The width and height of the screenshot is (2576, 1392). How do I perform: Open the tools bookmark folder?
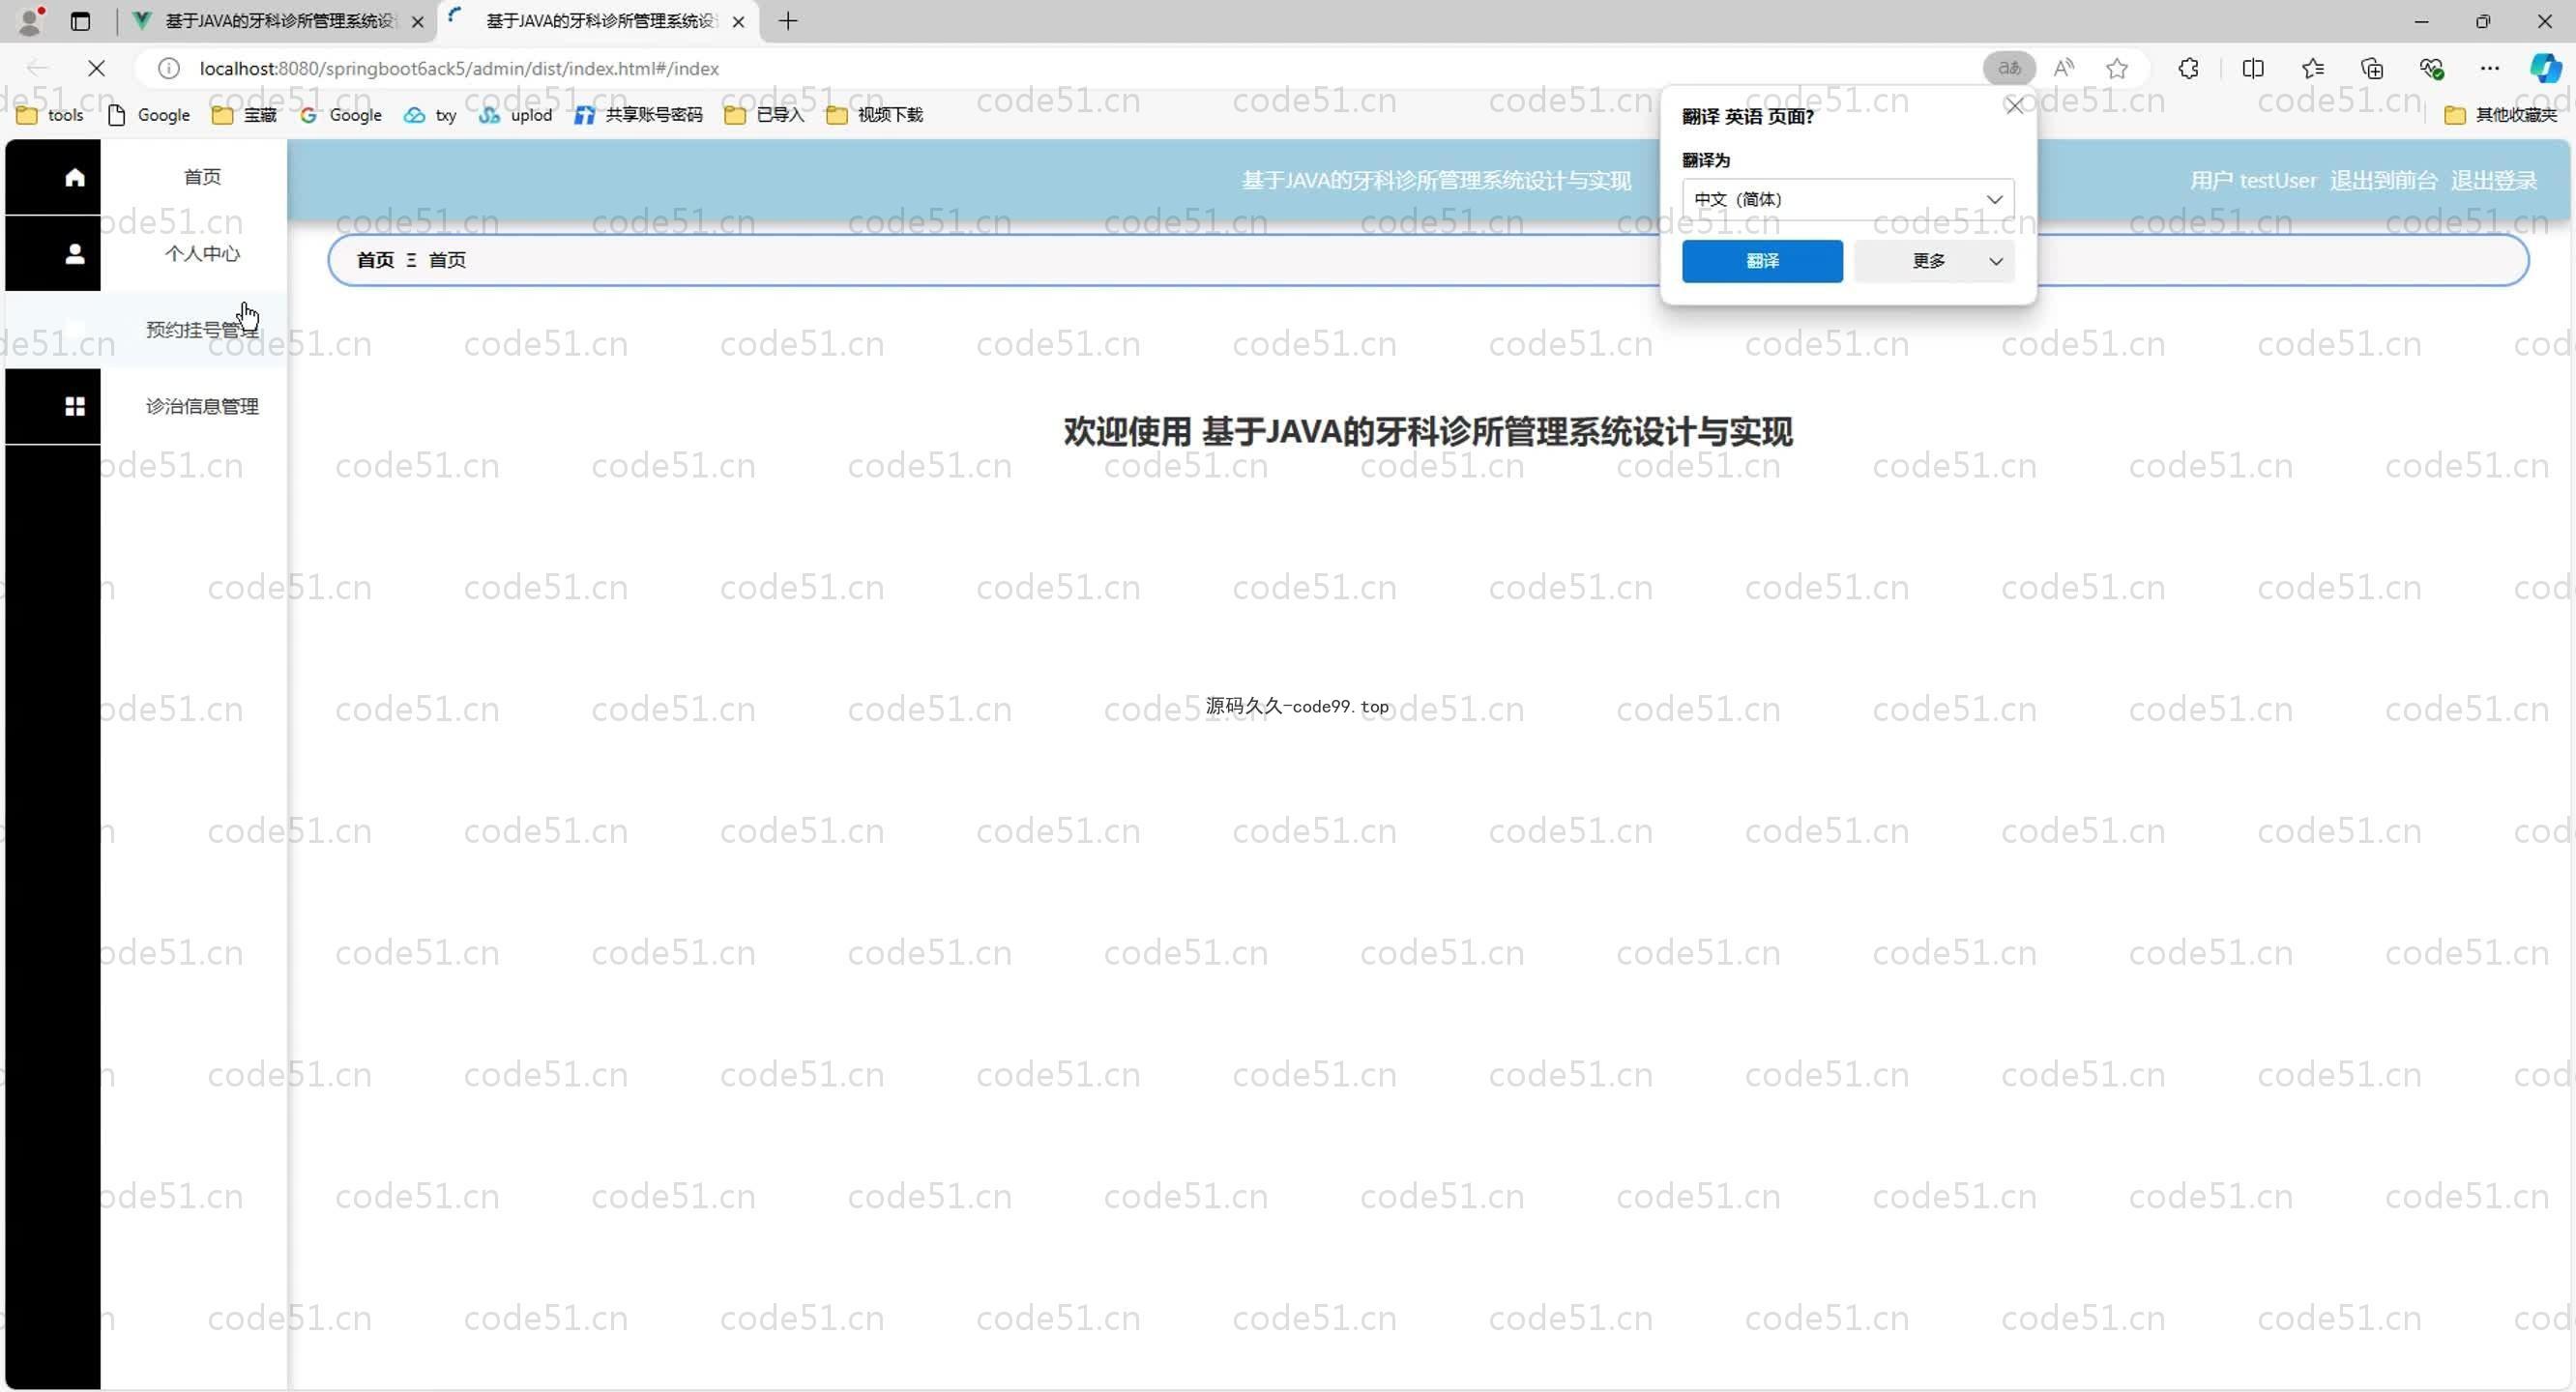[51, 115]
